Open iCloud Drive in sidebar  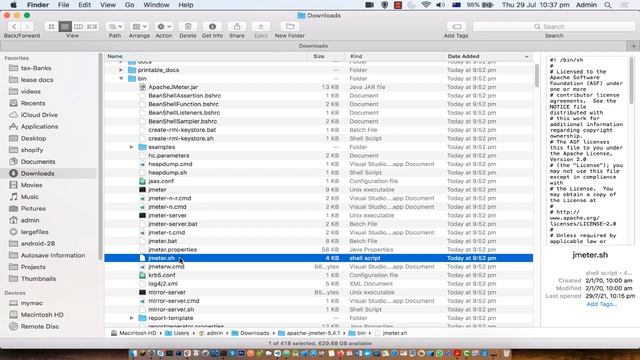(x=39, y=115)
